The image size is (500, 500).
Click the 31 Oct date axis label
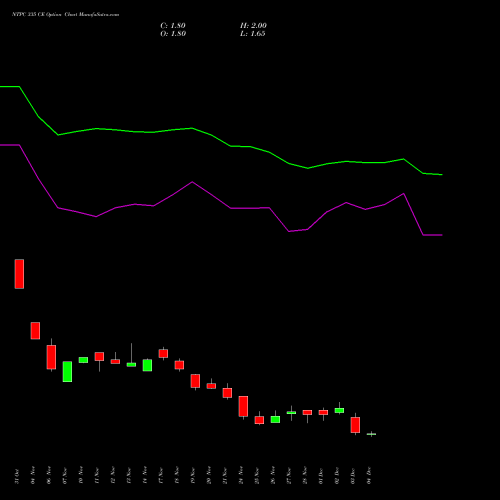[17, 476]
